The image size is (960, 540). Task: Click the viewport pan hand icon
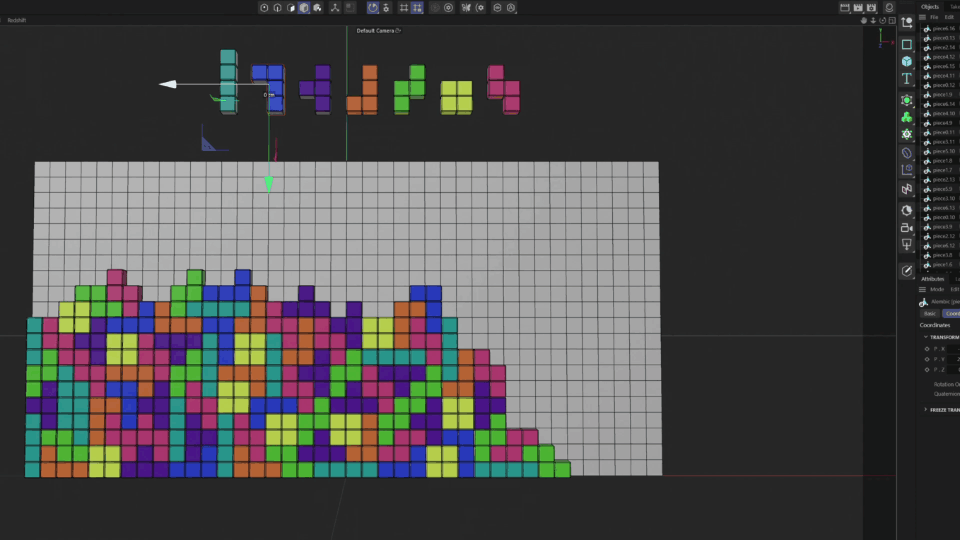tap(864, 20)
